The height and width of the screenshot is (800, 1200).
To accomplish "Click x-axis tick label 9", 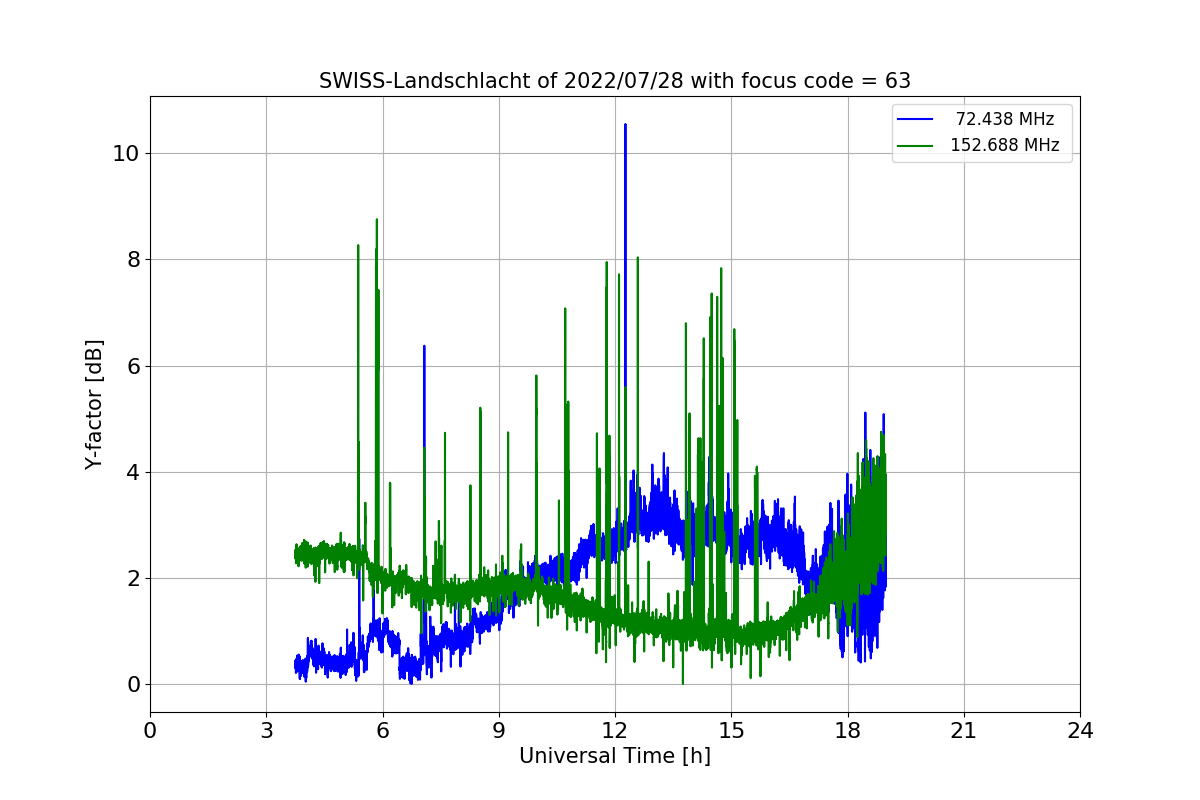I will coord(499,731).
